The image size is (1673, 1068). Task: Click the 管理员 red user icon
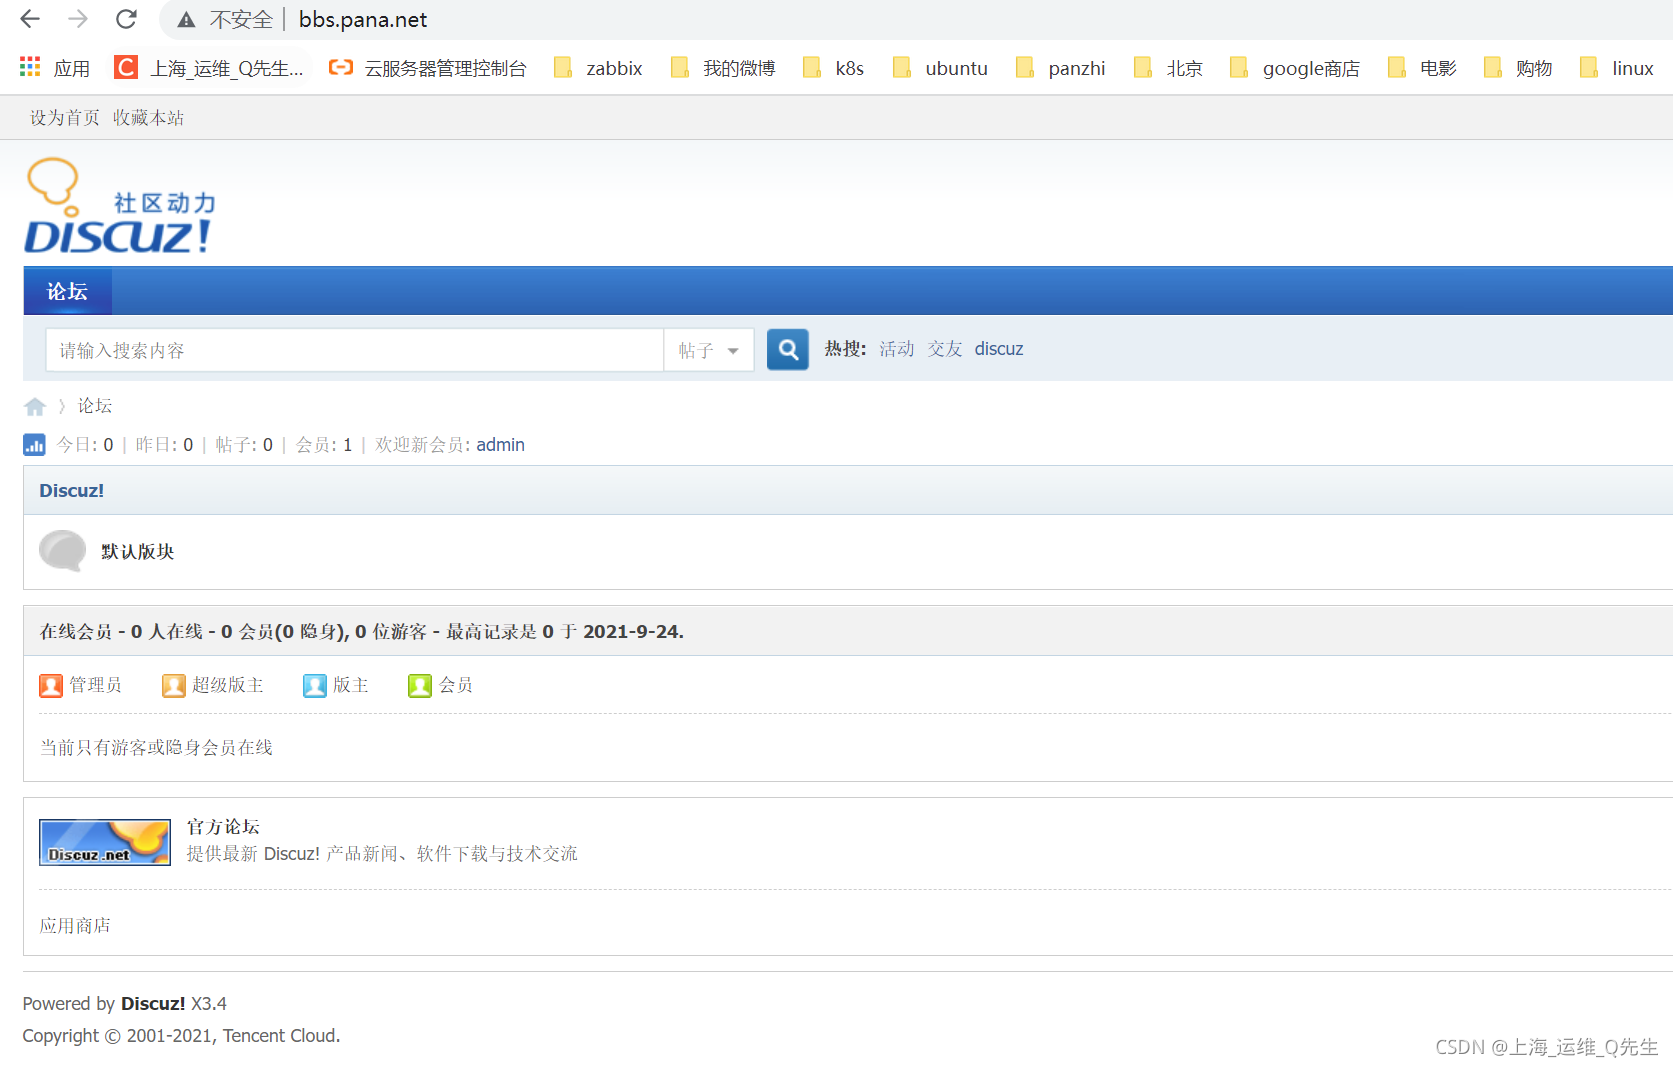click(51, 685)
